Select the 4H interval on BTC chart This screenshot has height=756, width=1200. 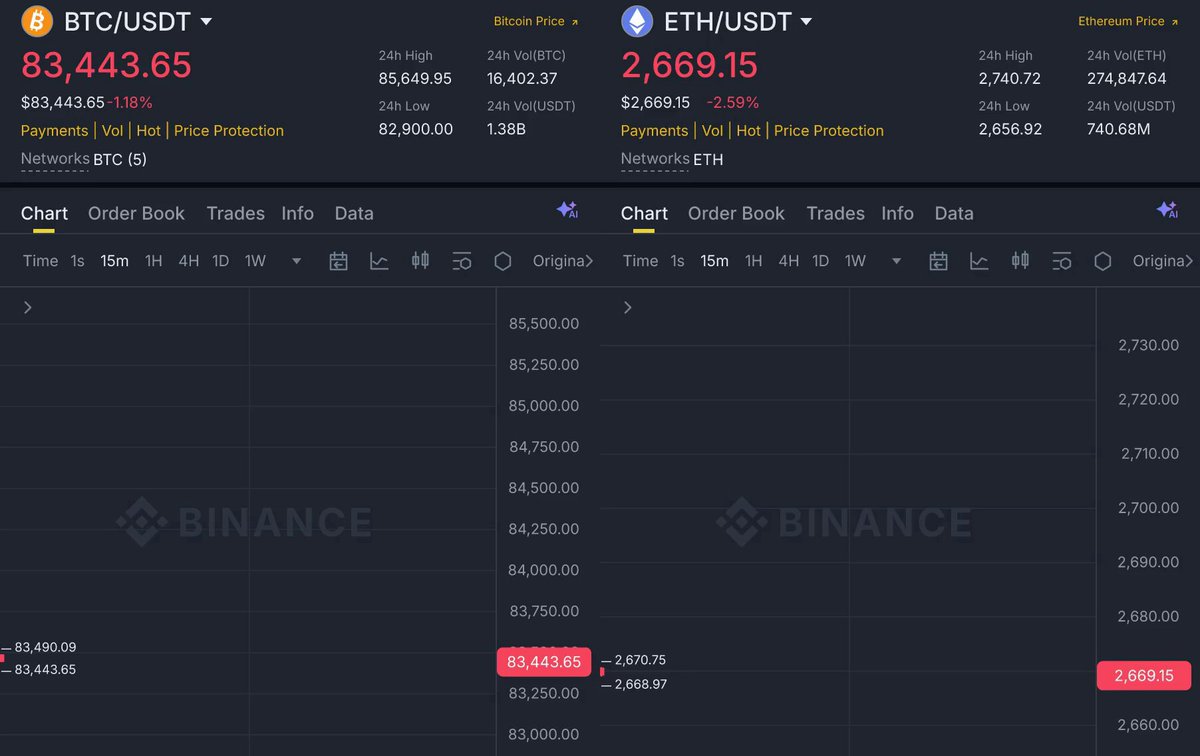point(189,261)
